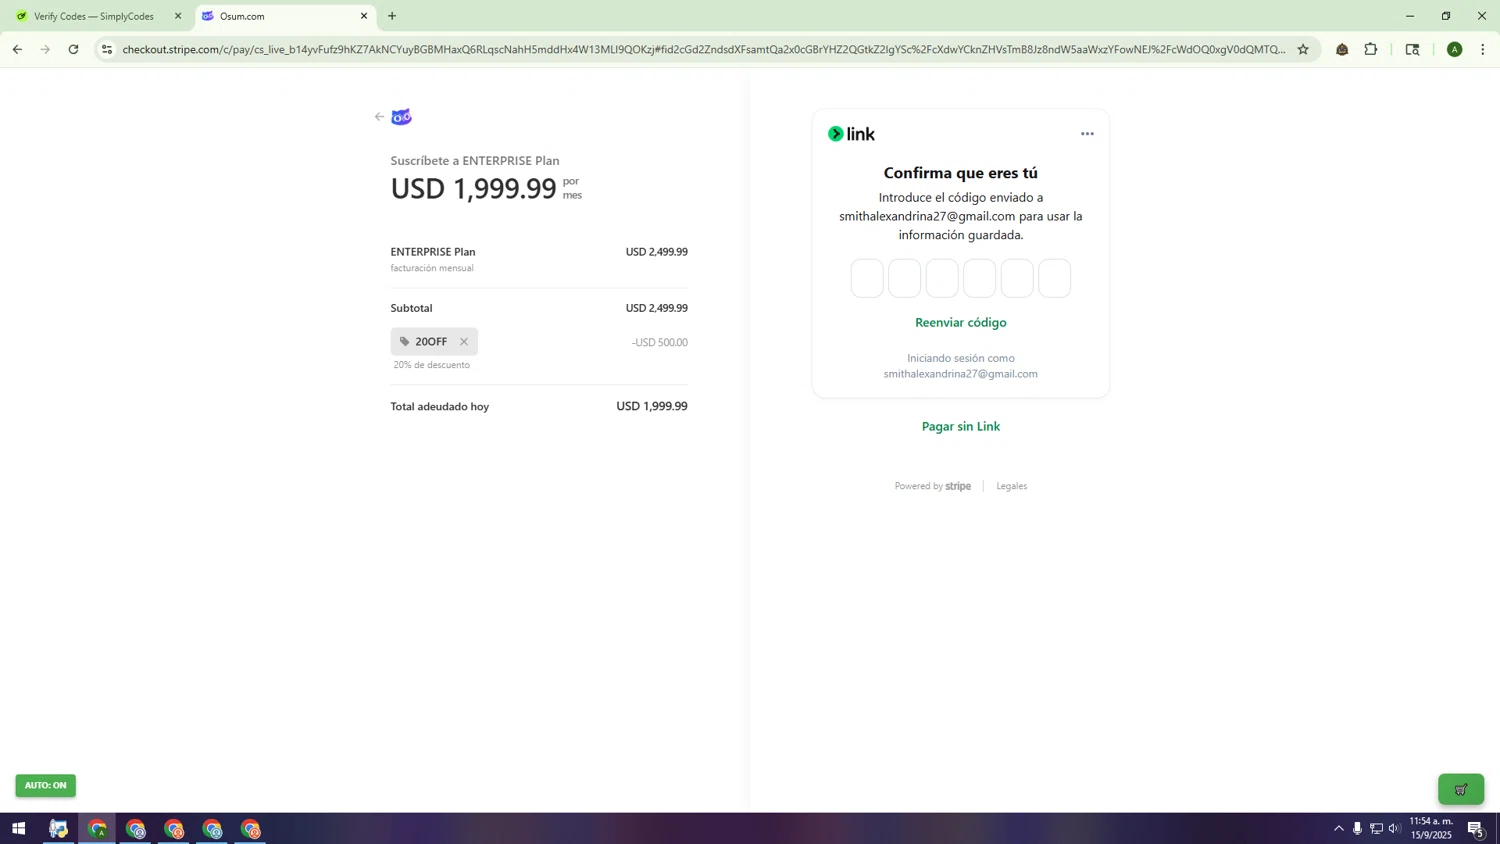Click the microphone tray icon
The width and height of the screenshot is (1500, 844).
click(x=1357, y=829)
